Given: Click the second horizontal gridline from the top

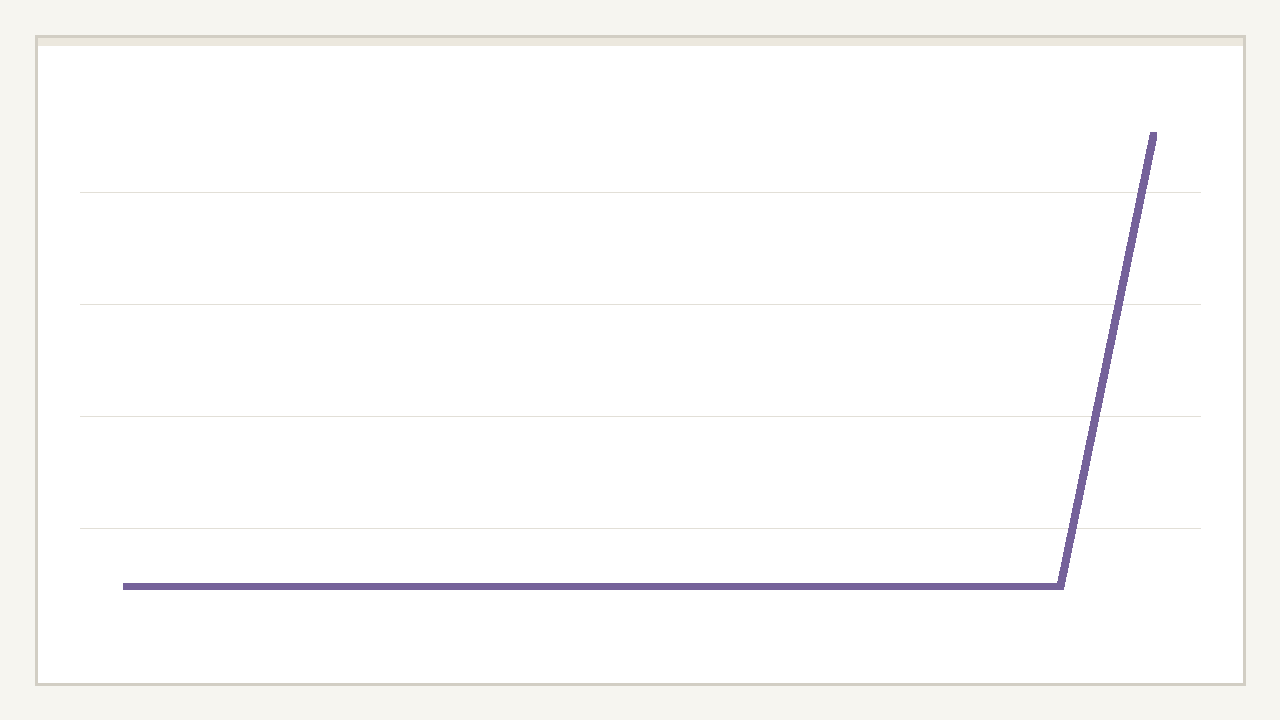Looking at the screenshot, I should [600, 304].
